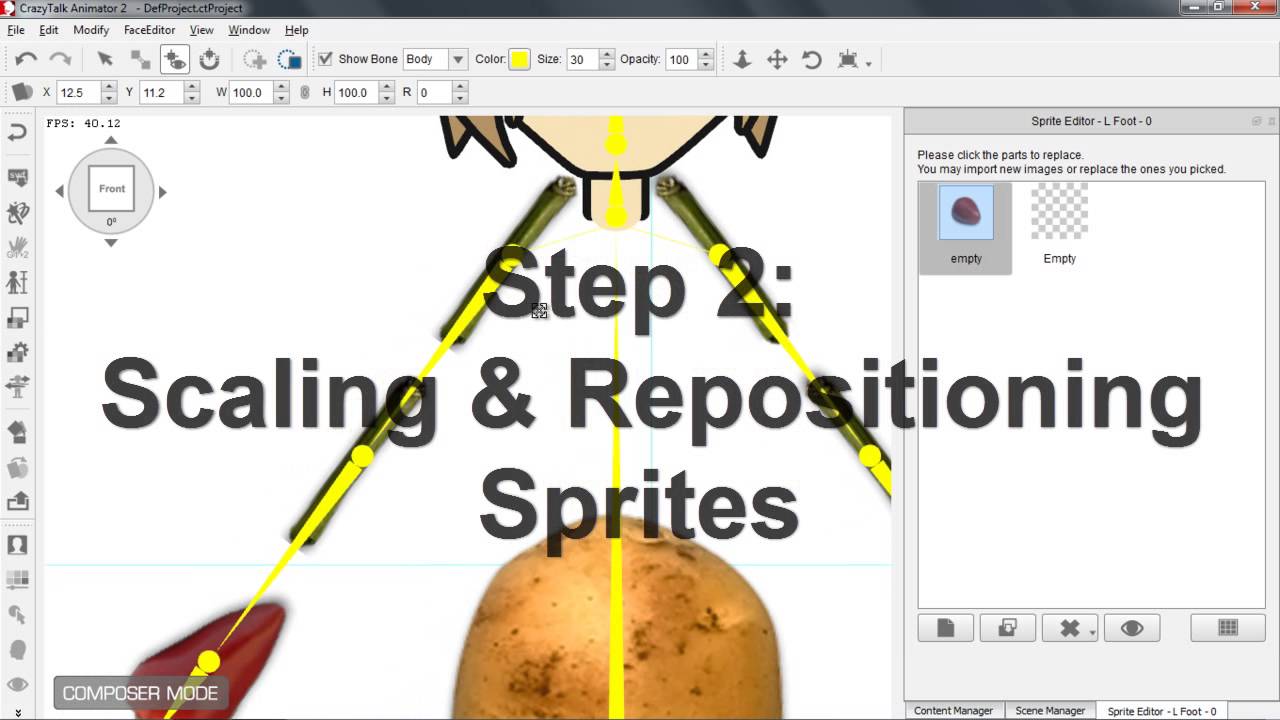This screenshot has width=1280, height=720.
Task: Increase the Y value stepper up
Action: (x=191, y=87)
